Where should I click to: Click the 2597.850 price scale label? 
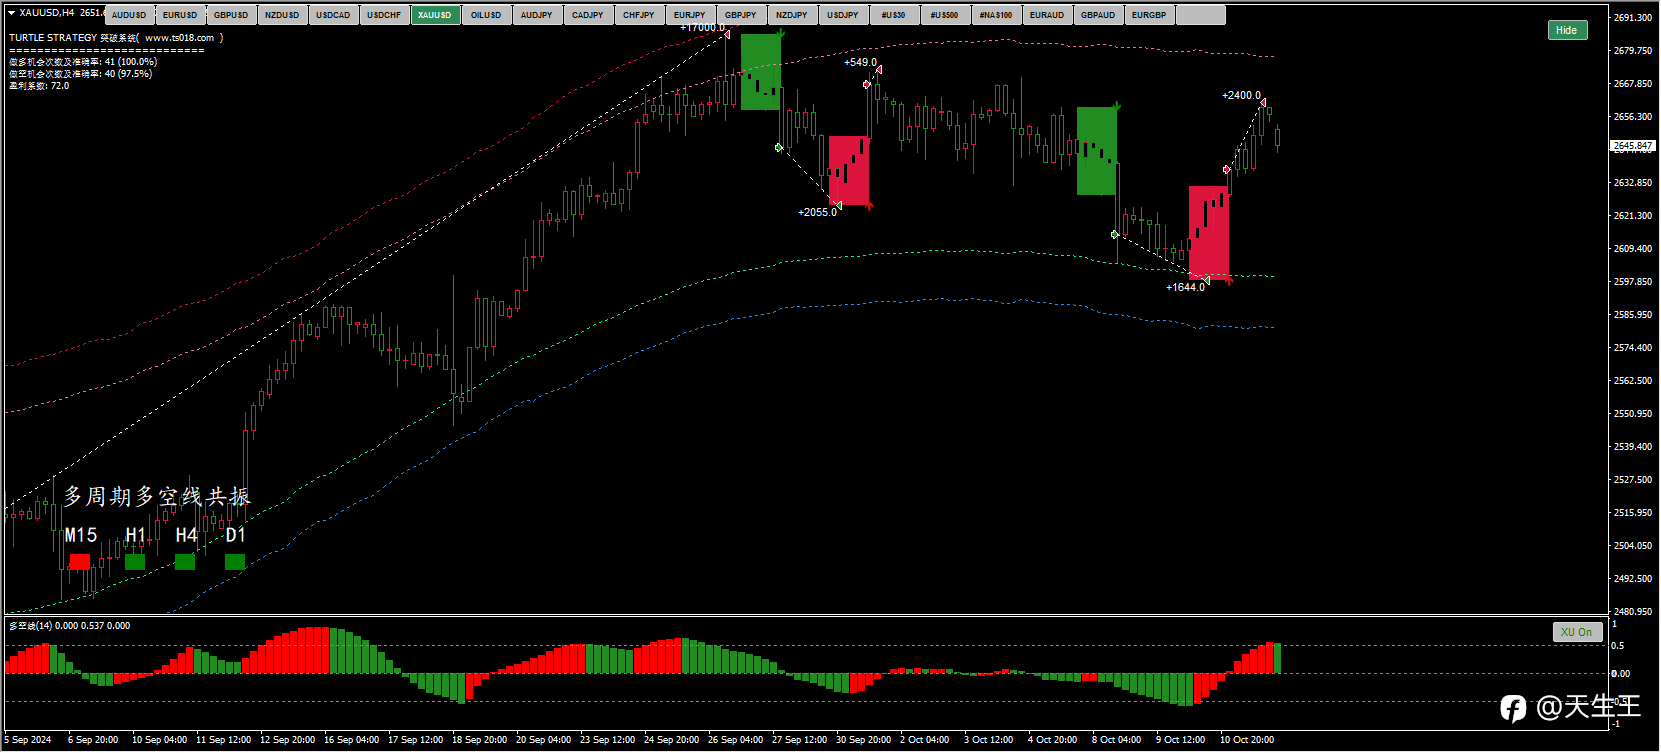(1632, 282)
